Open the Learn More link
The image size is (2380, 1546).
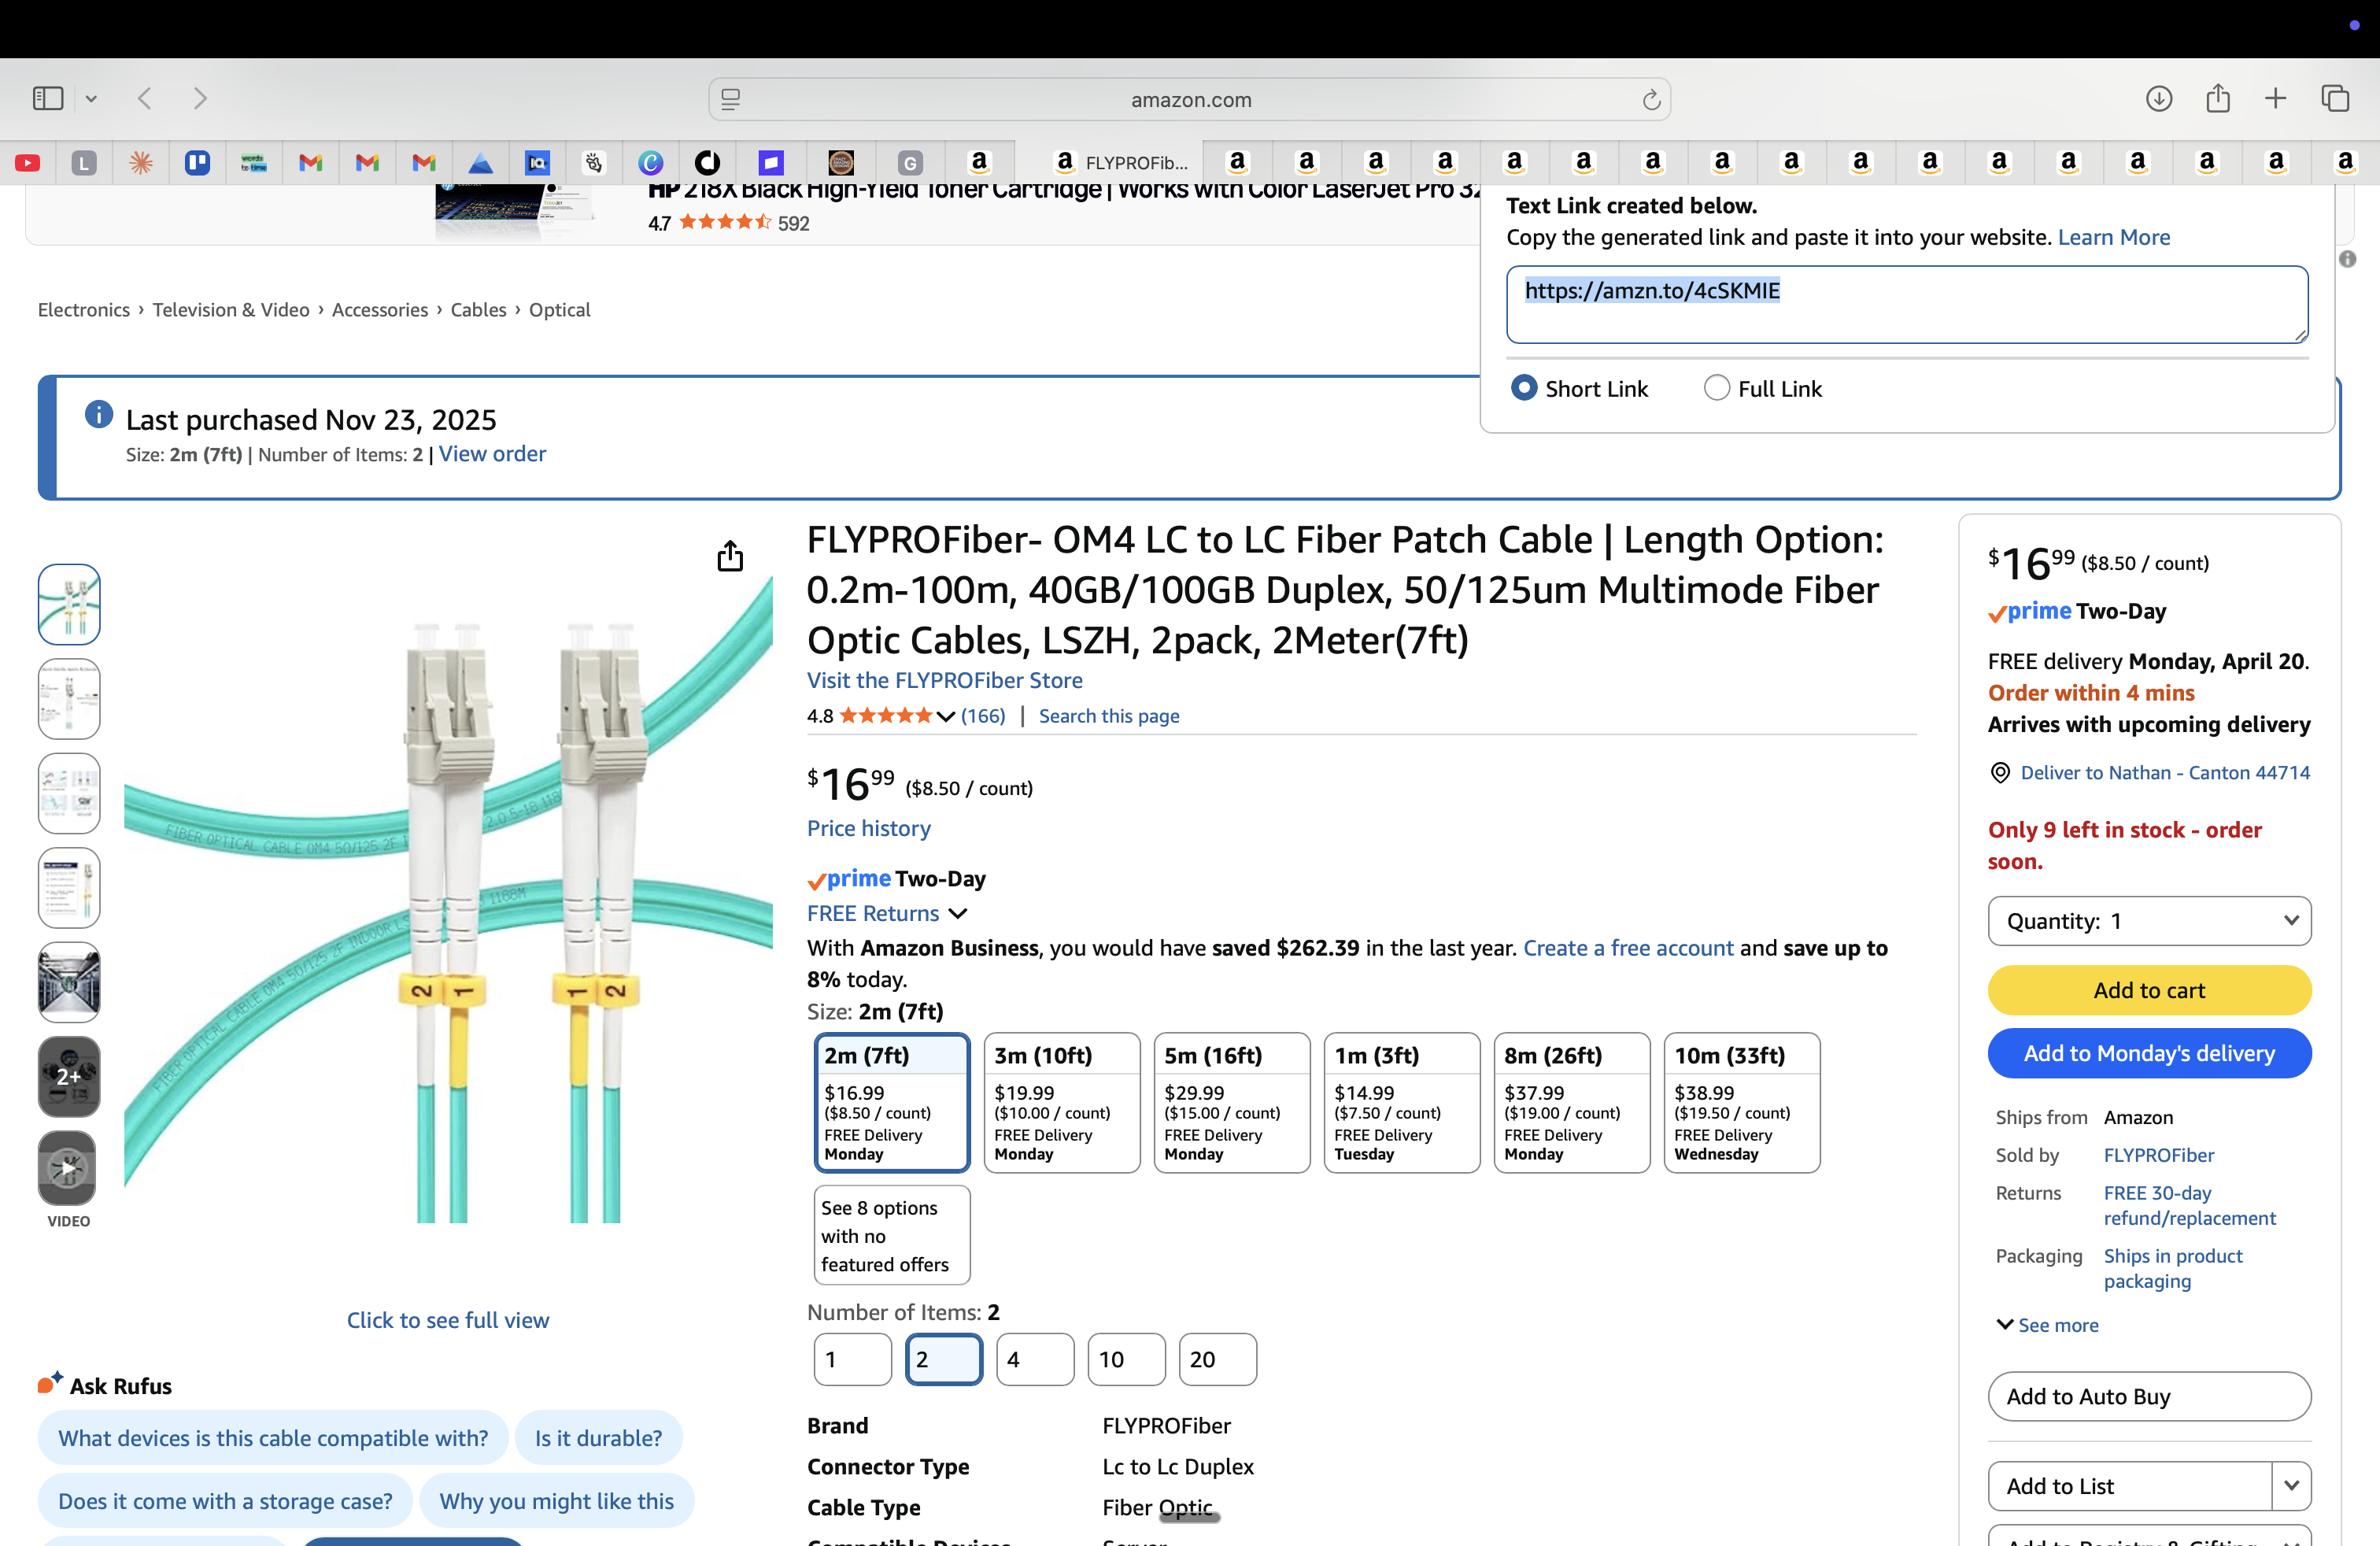2114,237
